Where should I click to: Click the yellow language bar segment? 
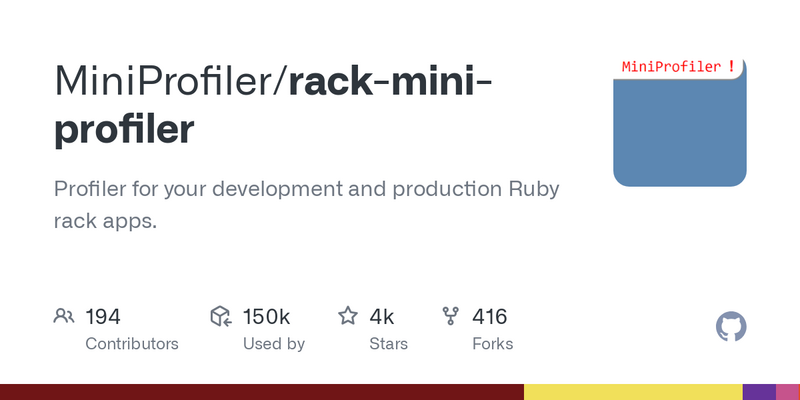[x=633, y=392]
